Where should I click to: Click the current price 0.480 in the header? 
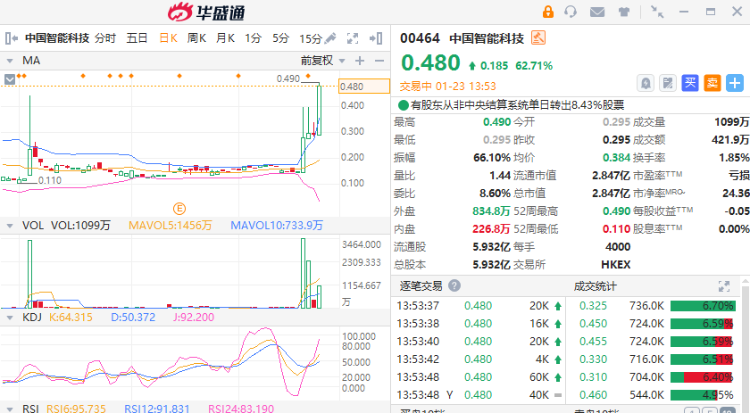tap(430, 63)
